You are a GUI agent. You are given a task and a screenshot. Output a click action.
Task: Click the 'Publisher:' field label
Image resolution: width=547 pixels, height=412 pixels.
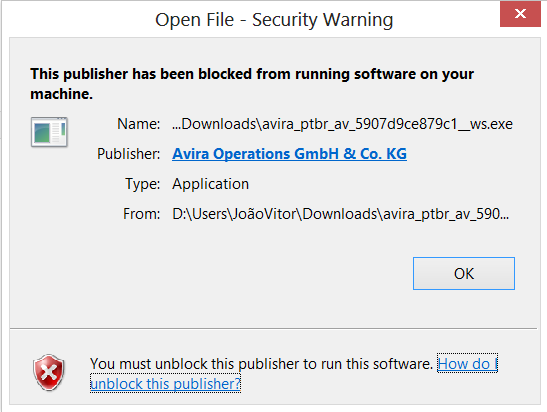click(x=128, y=154)
